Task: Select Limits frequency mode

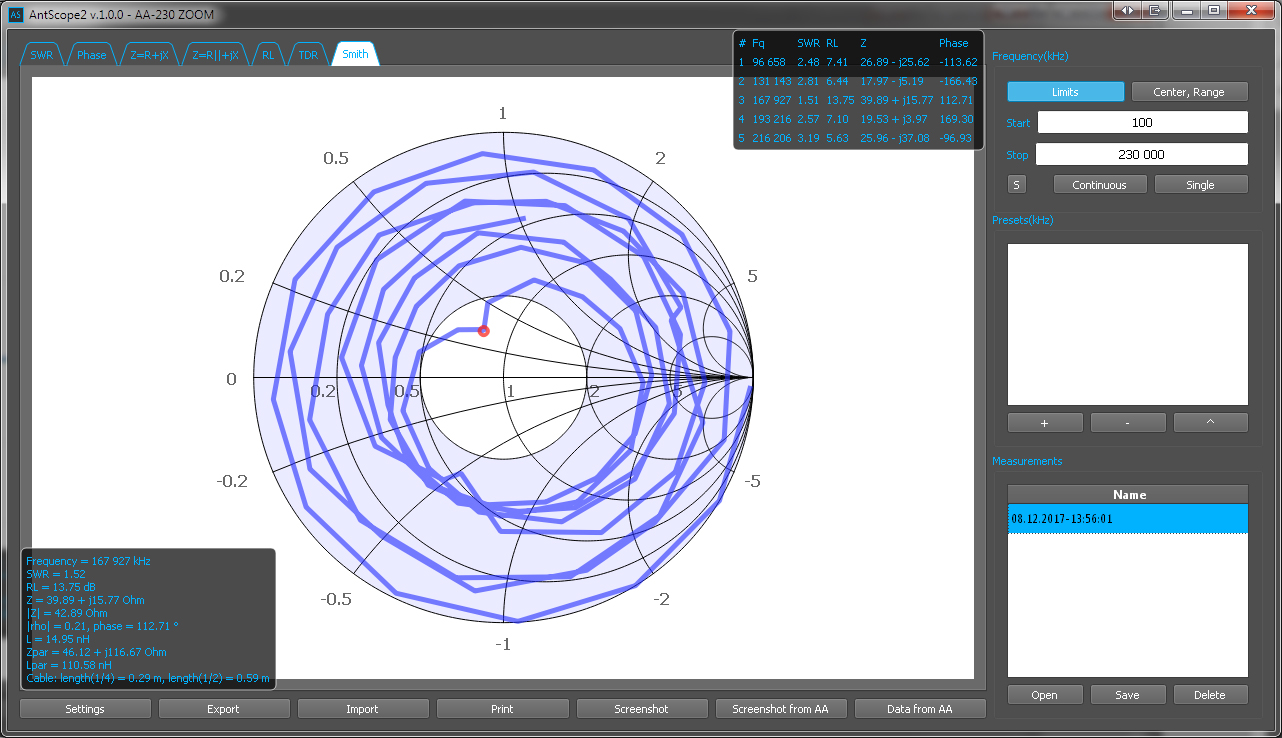Action: coord(1065,92)
